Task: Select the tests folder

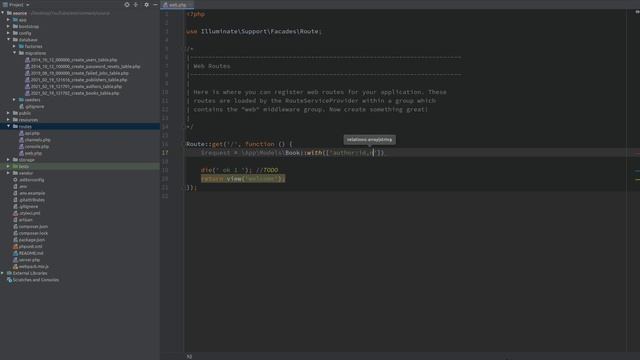Action: pyautogui.click(x=80, y=167)
